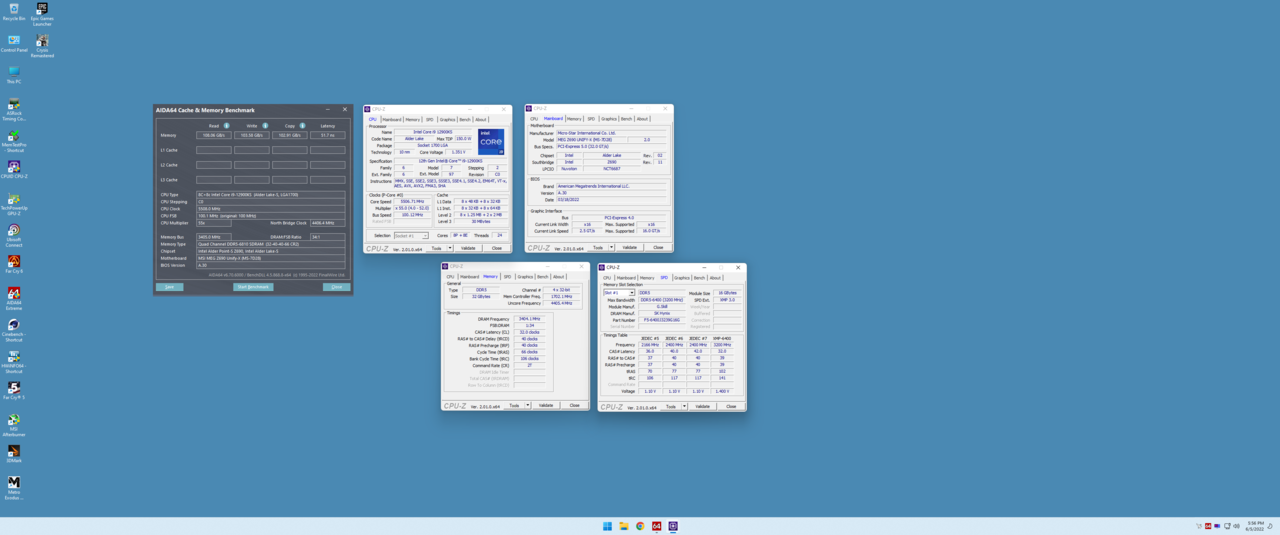Screen dimensions: 1280x535
Task: Click Save in the AIDA64 benchmark window
Action: (x=169, y=287)
